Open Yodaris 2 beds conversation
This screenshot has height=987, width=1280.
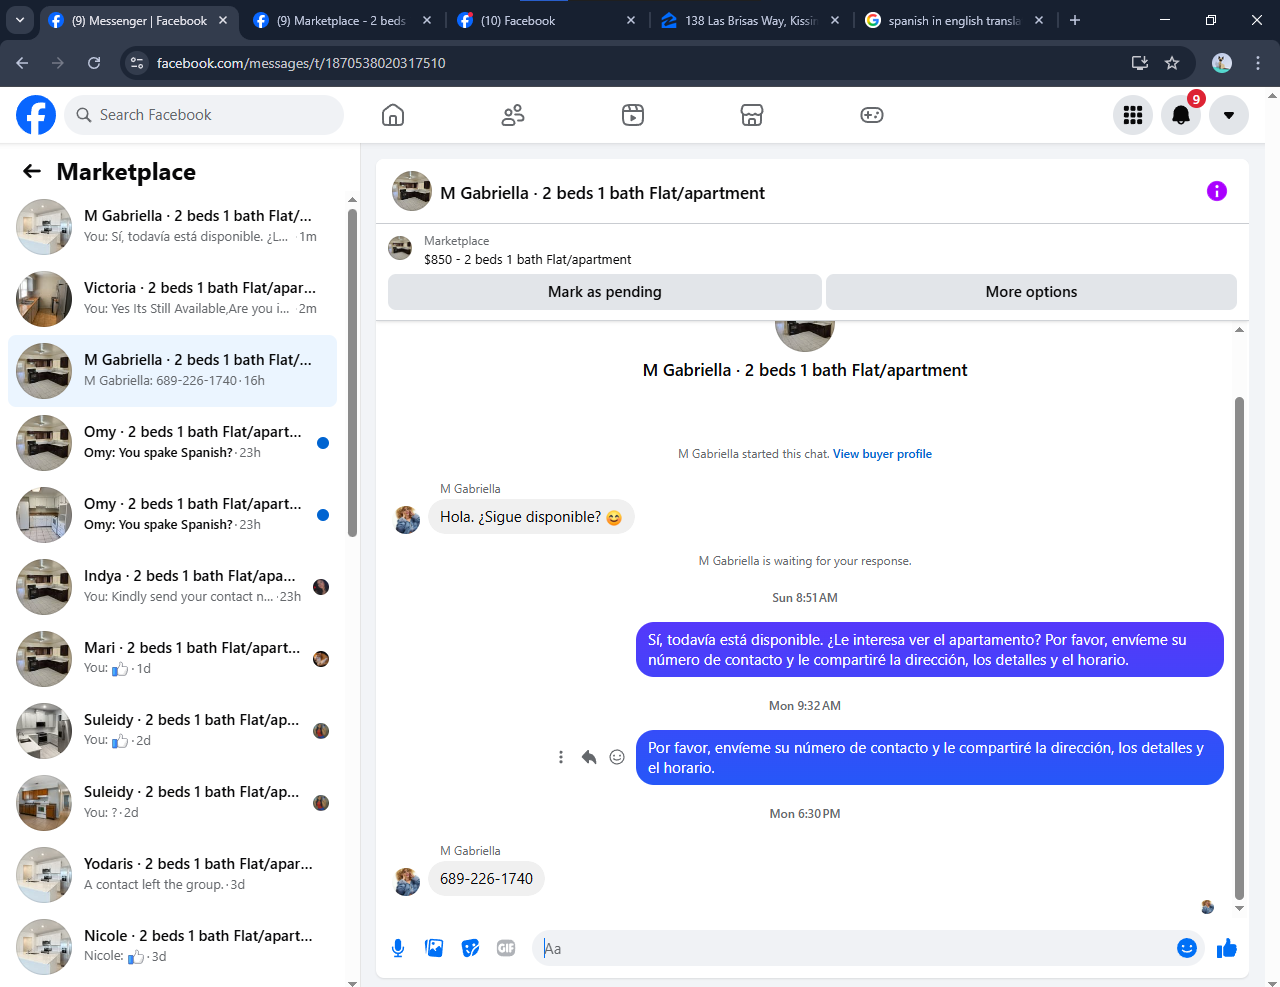pyautogui.click(x=172, y=875)
